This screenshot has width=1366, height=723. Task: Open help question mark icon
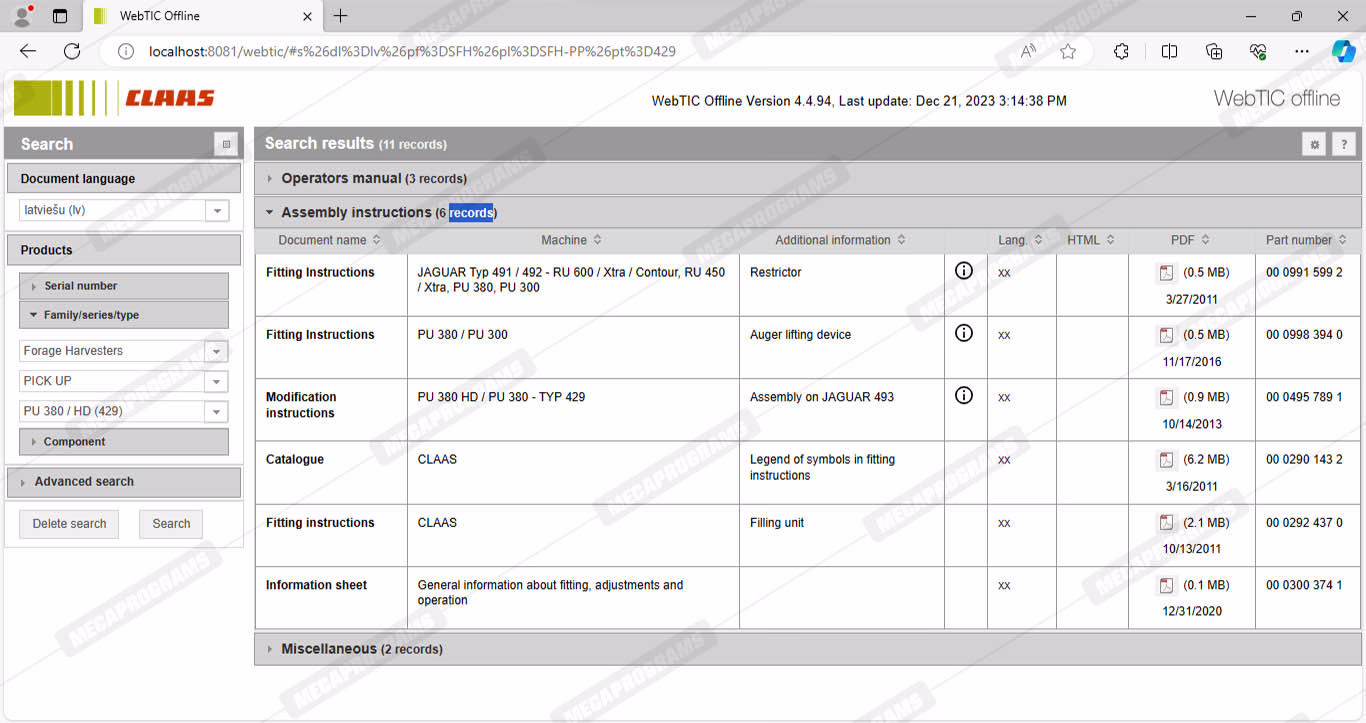(1344, 145)
